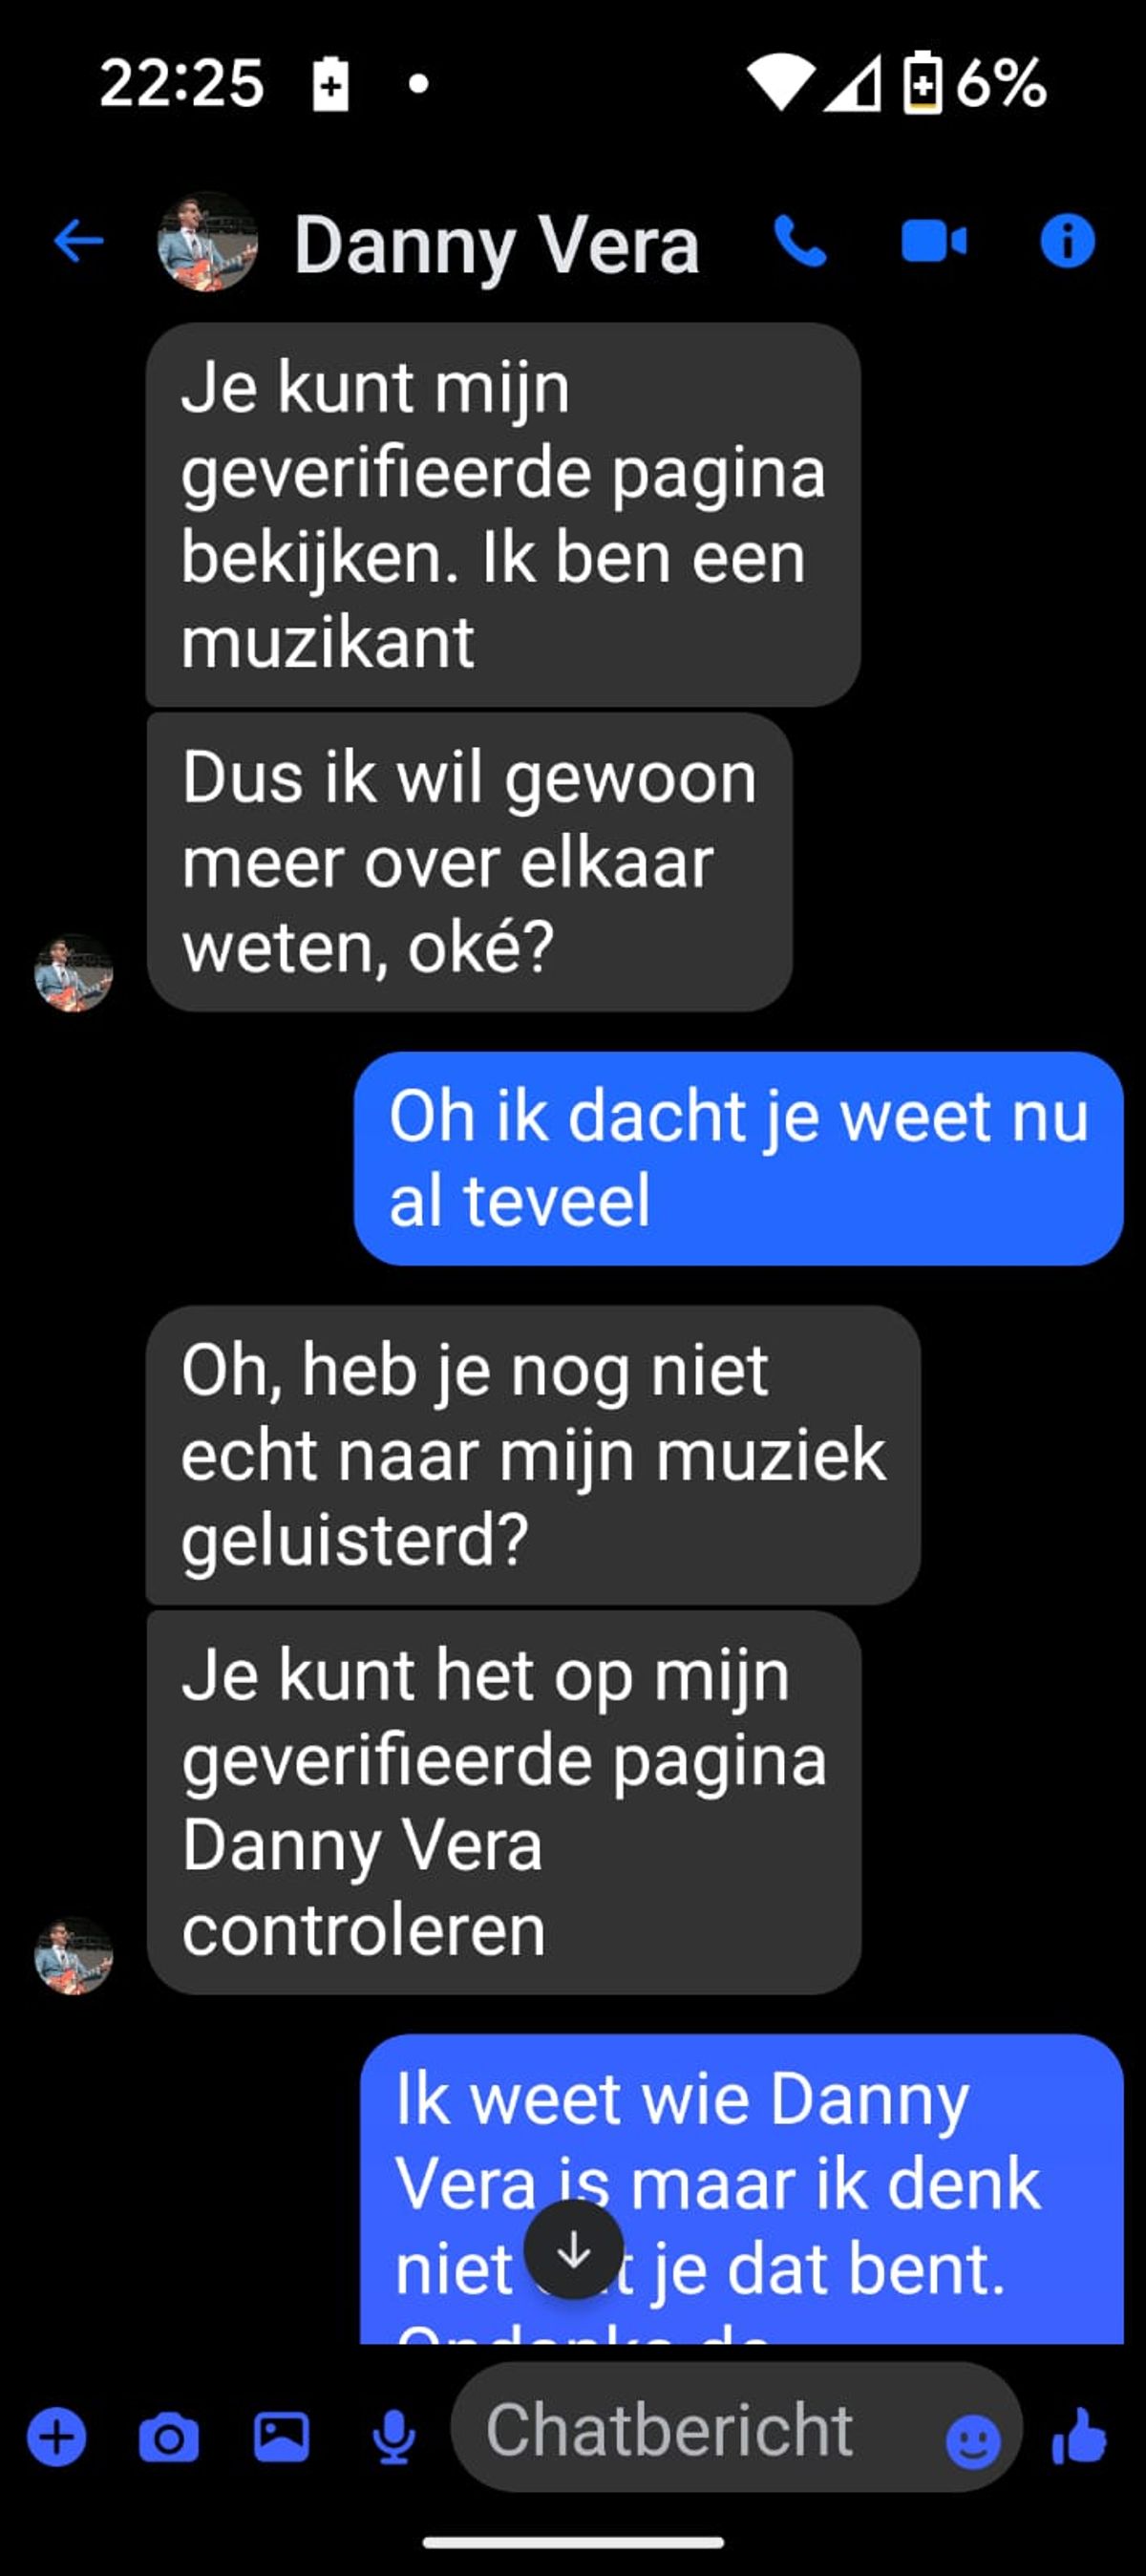Record a voice message with microphone

[x=394, y=2437]
